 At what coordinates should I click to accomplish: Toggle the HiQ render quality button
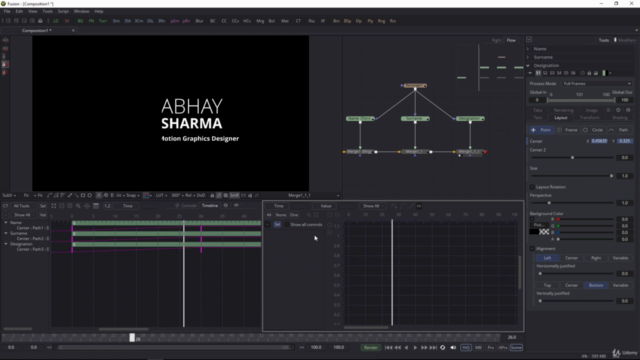pyautogui.click(x=466, y=348)
